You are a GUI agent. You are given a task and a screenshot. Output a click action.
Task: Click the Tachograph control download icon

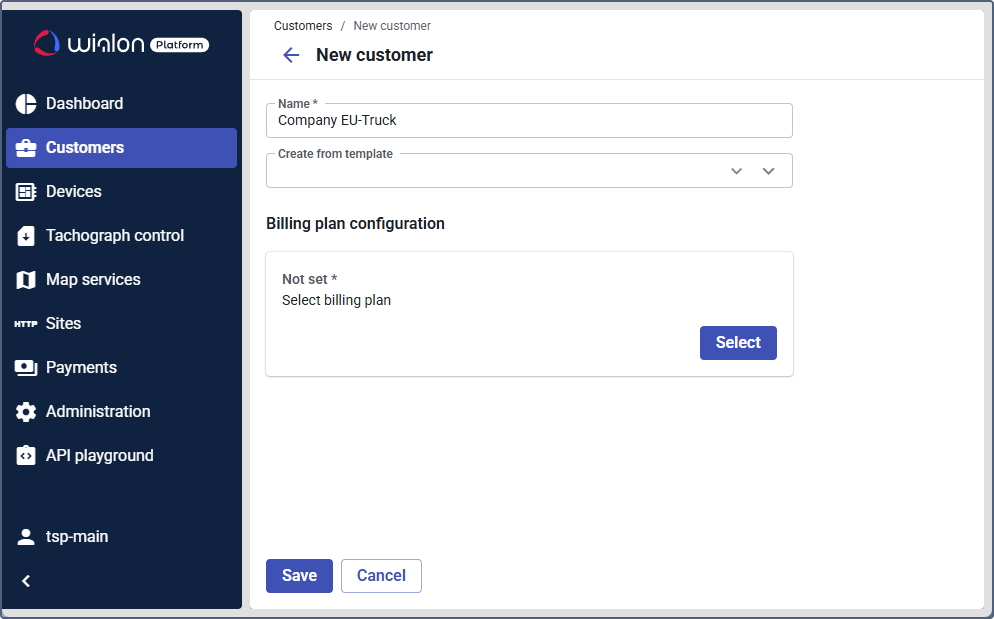(x=26, y=236)
